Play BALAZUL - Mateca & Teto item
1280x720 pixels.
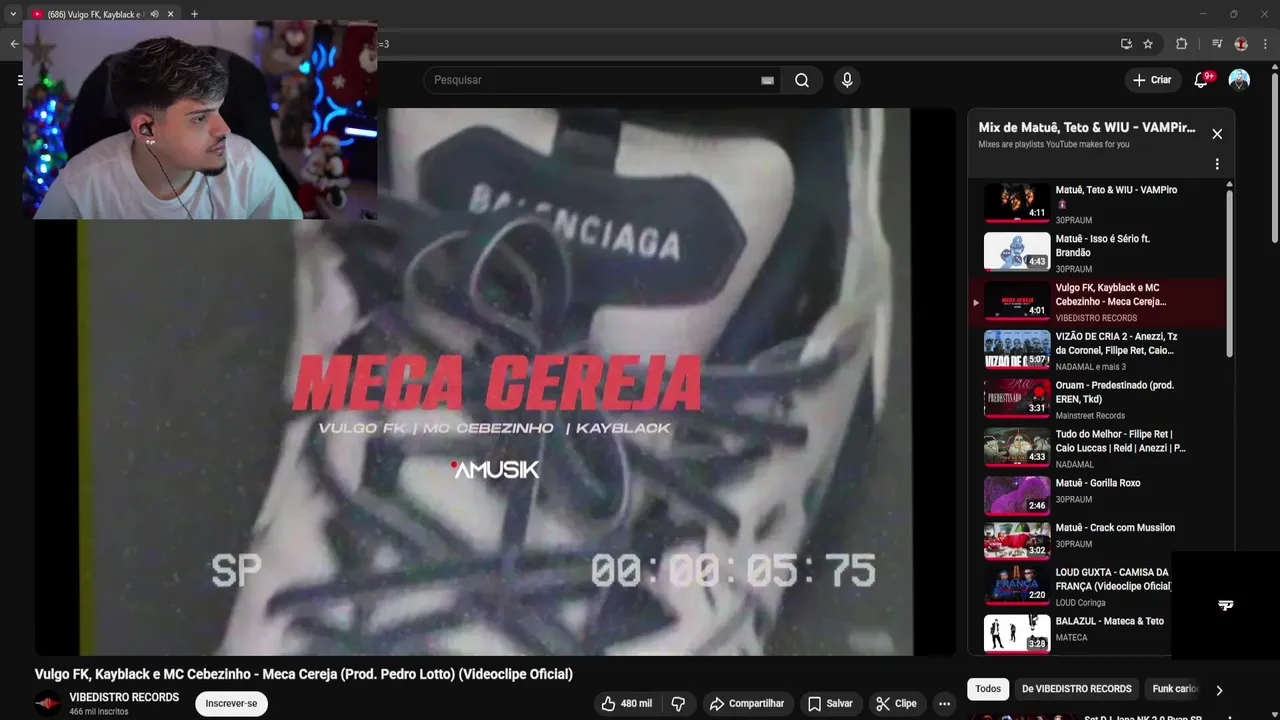point(1078,633)
